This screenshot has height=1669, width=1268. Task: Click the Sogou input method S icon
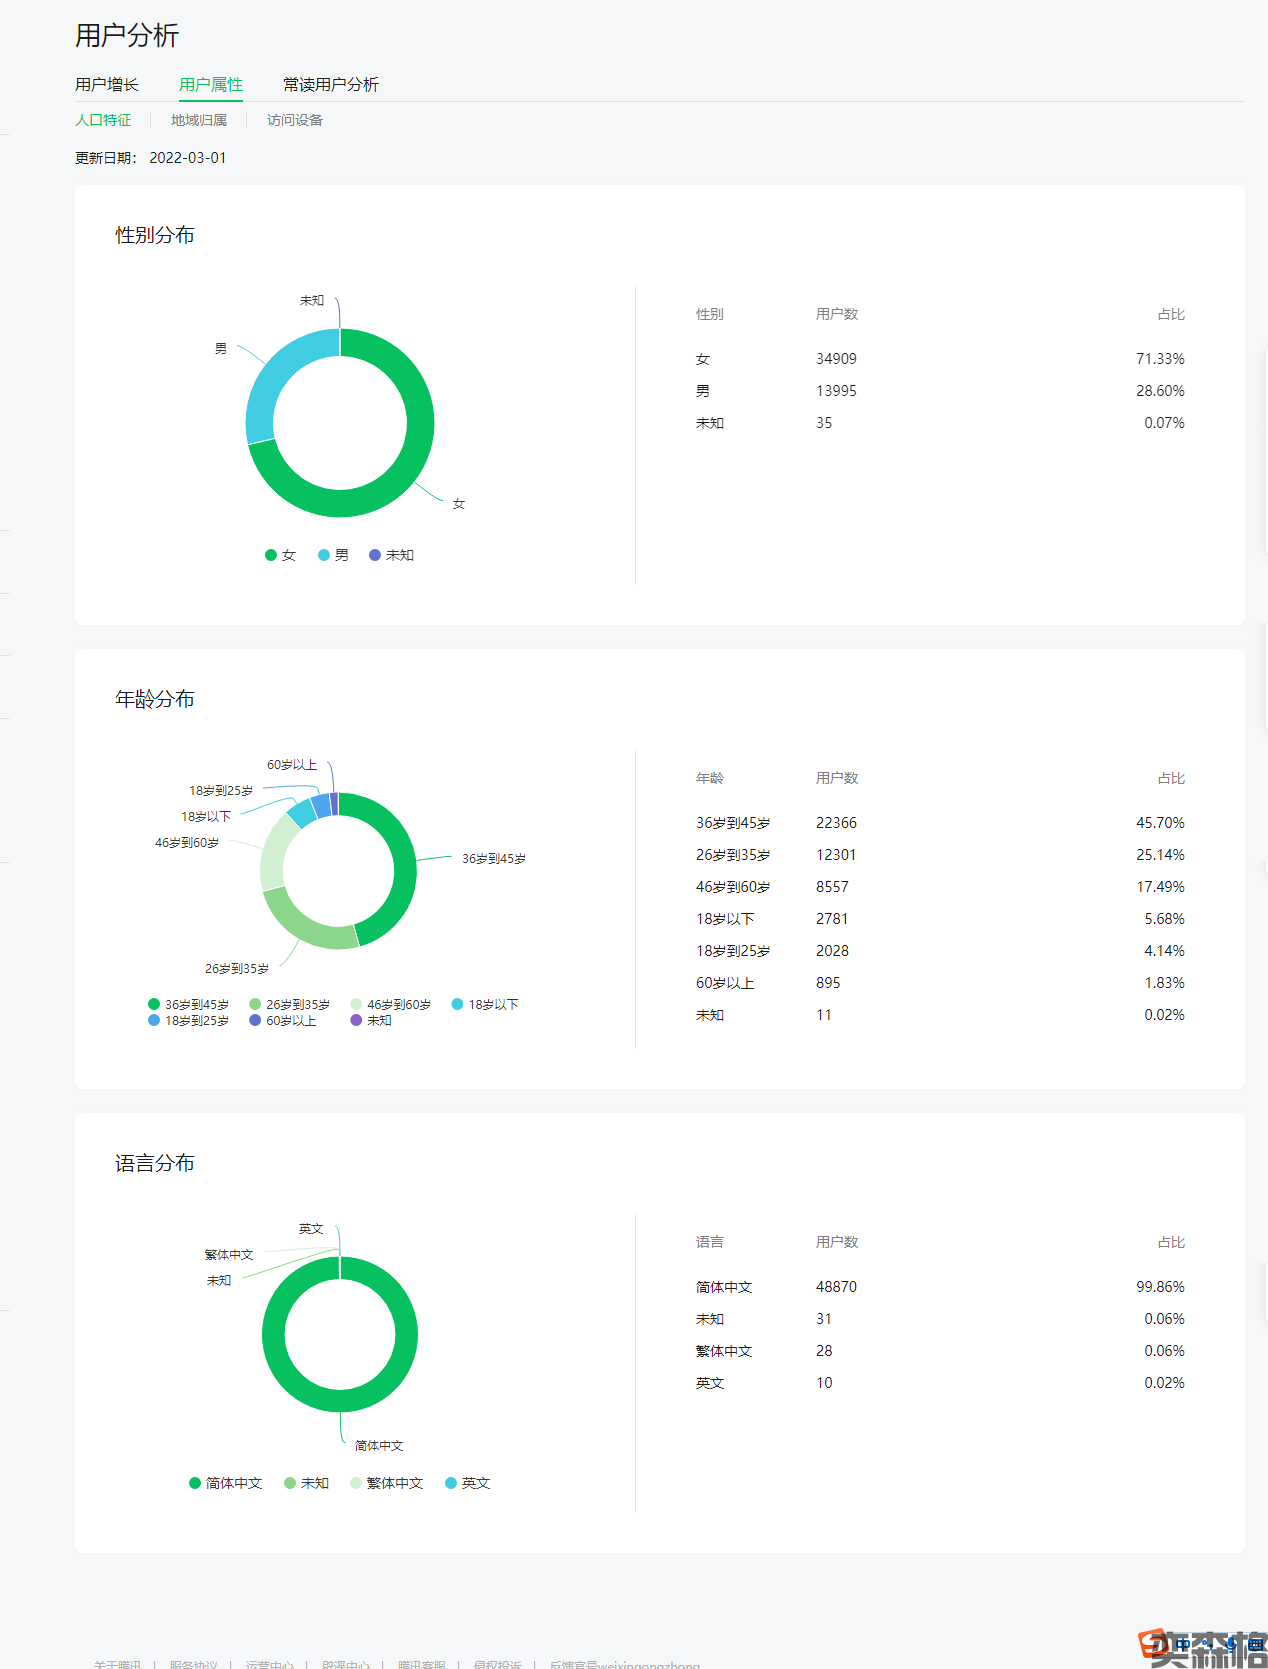[1155, 1643]
